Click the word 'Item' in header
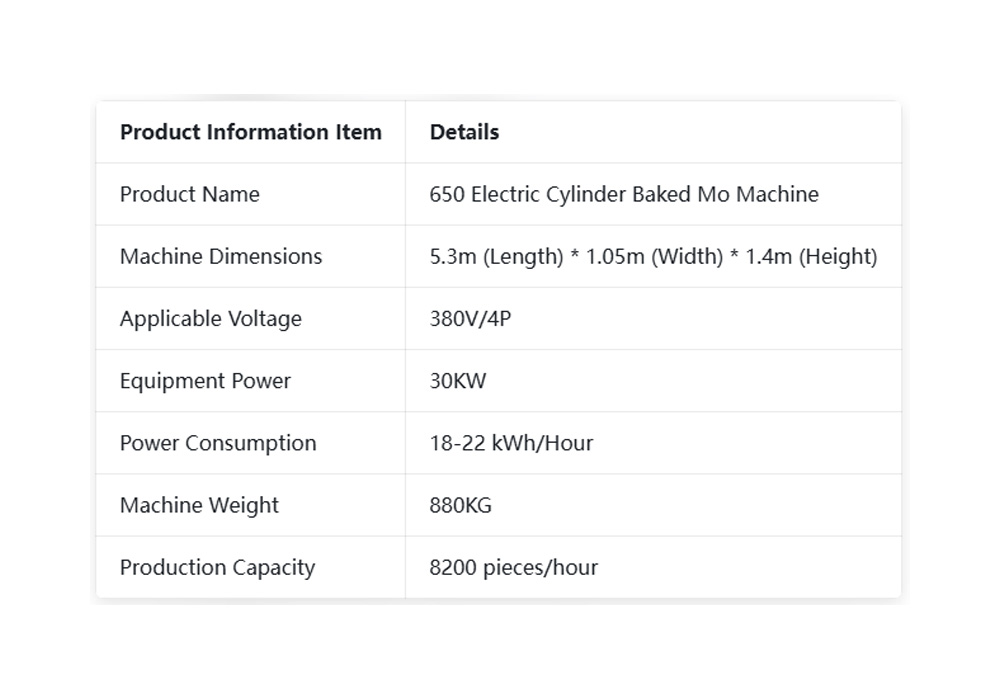 point(358,132)
